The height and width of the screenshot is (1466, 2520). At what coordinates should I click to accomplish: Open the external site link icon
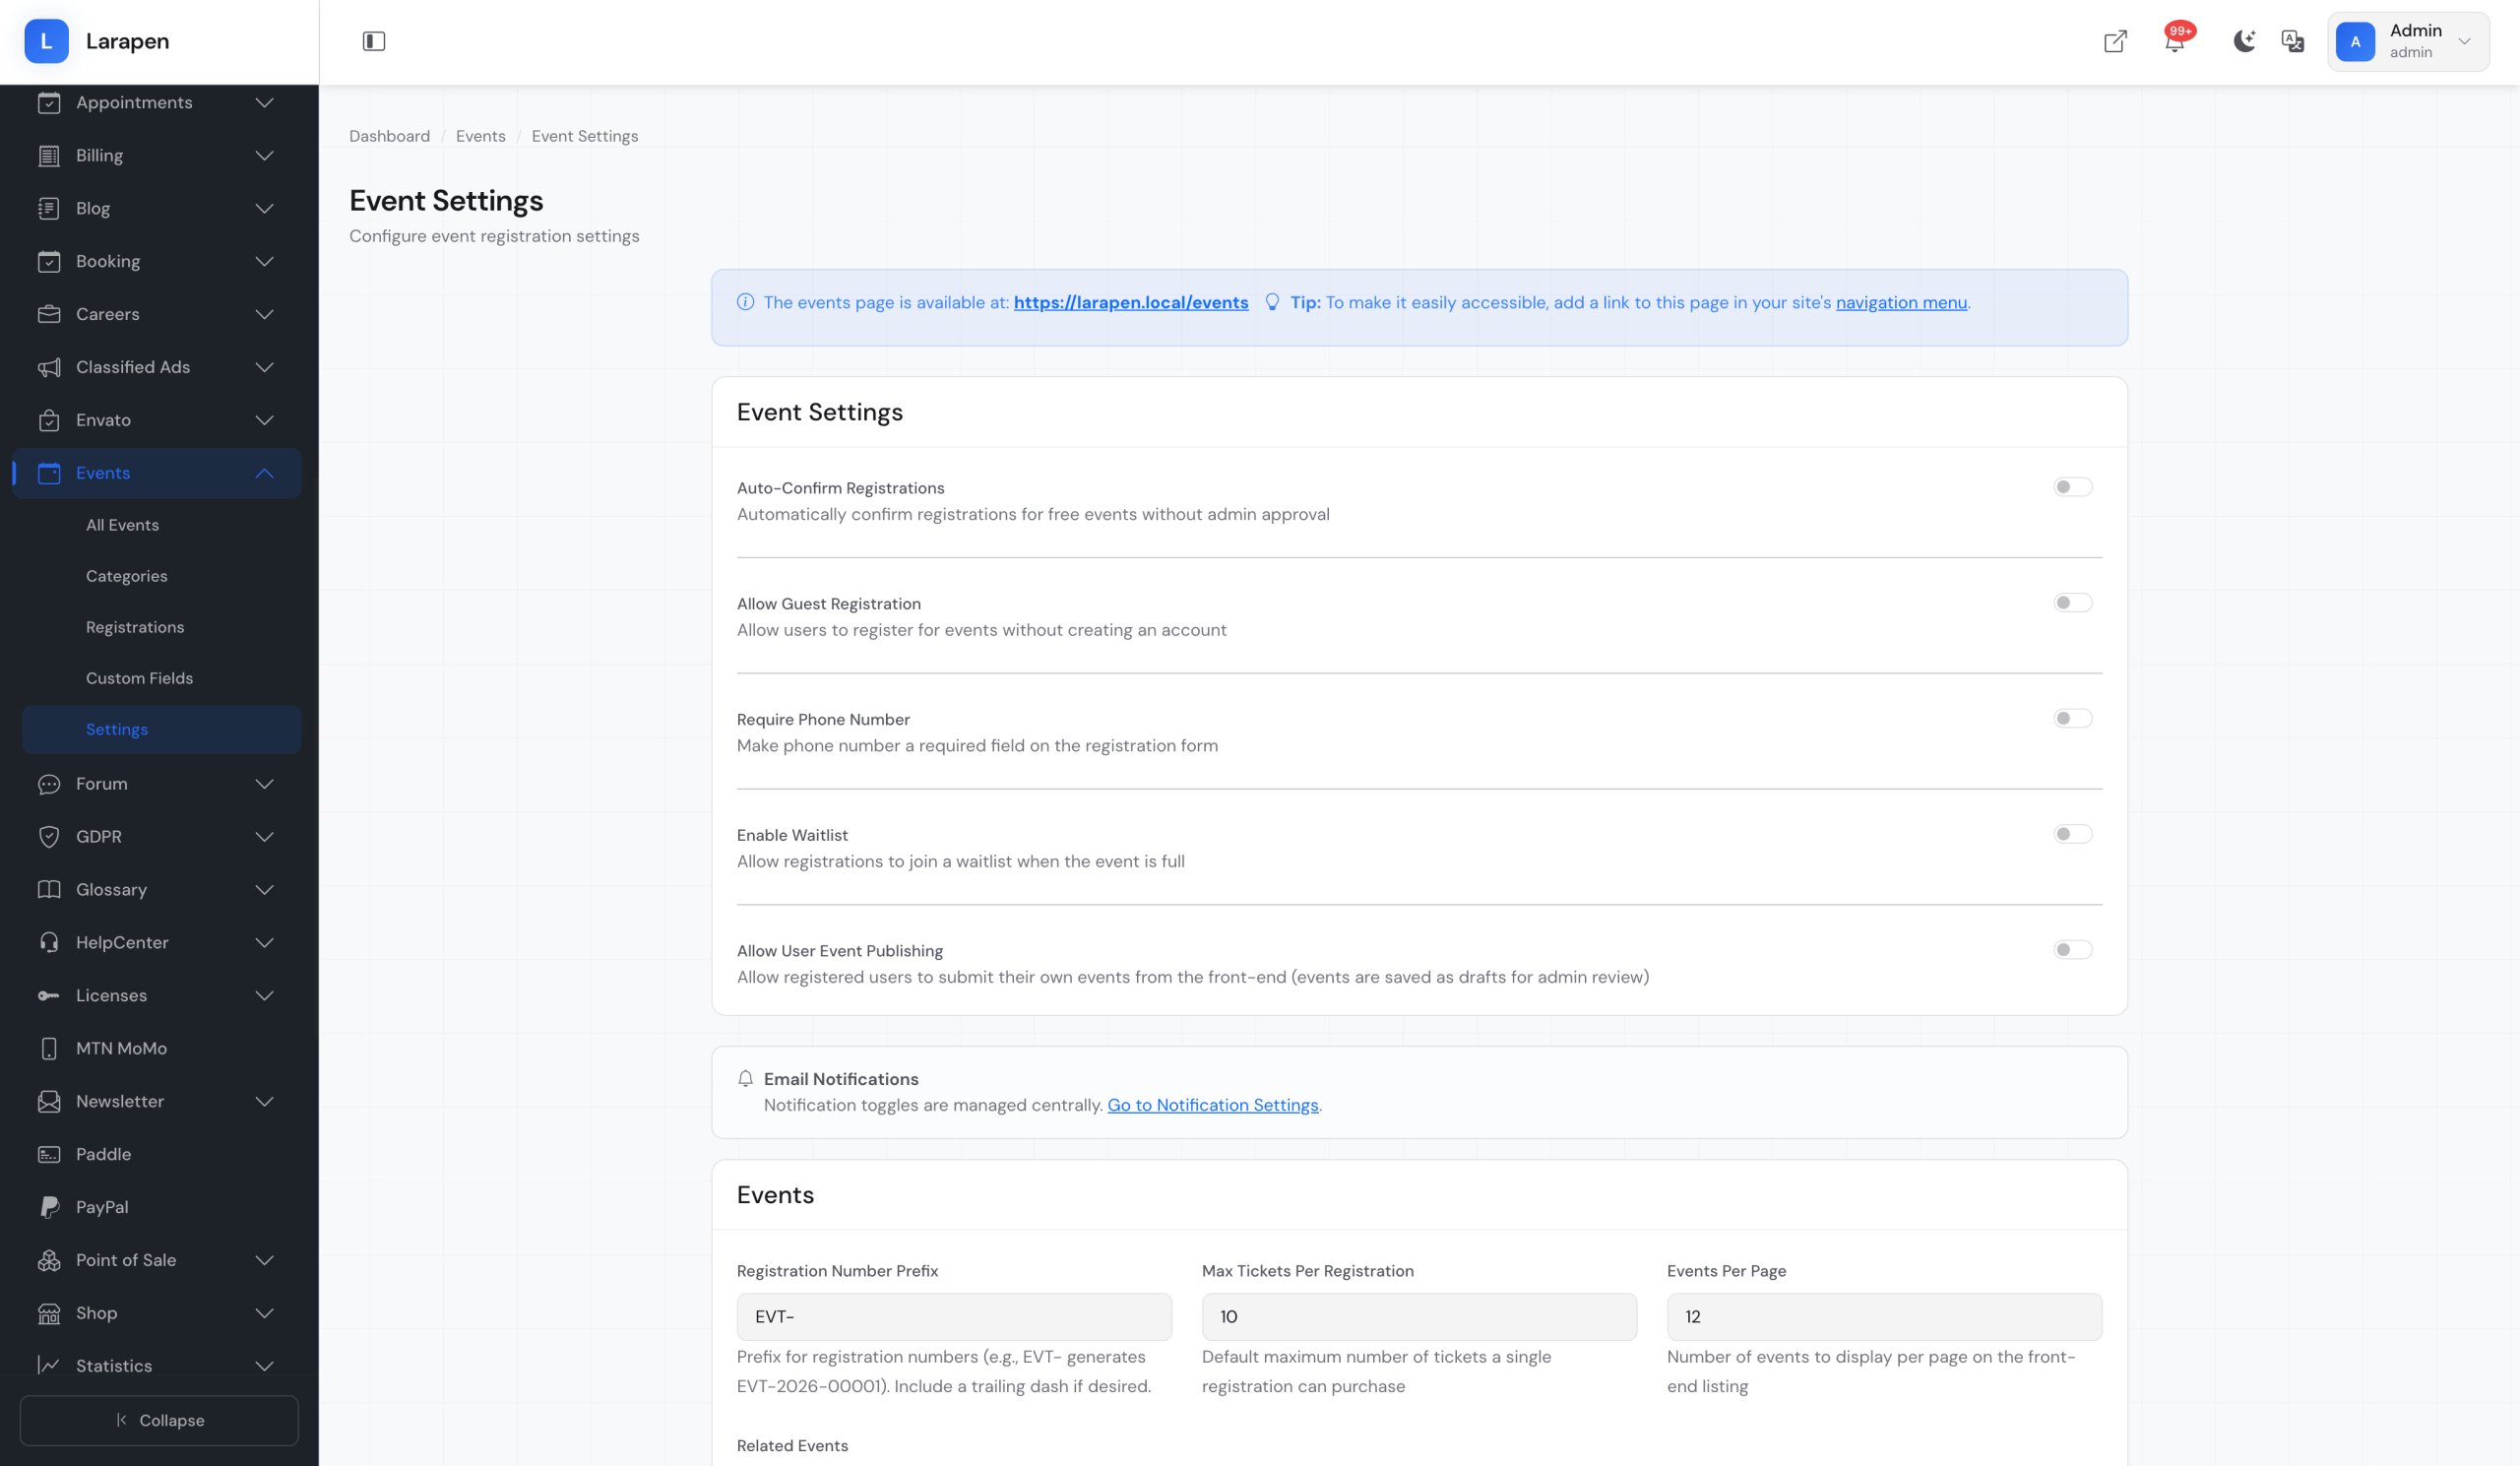[2114, 41]
